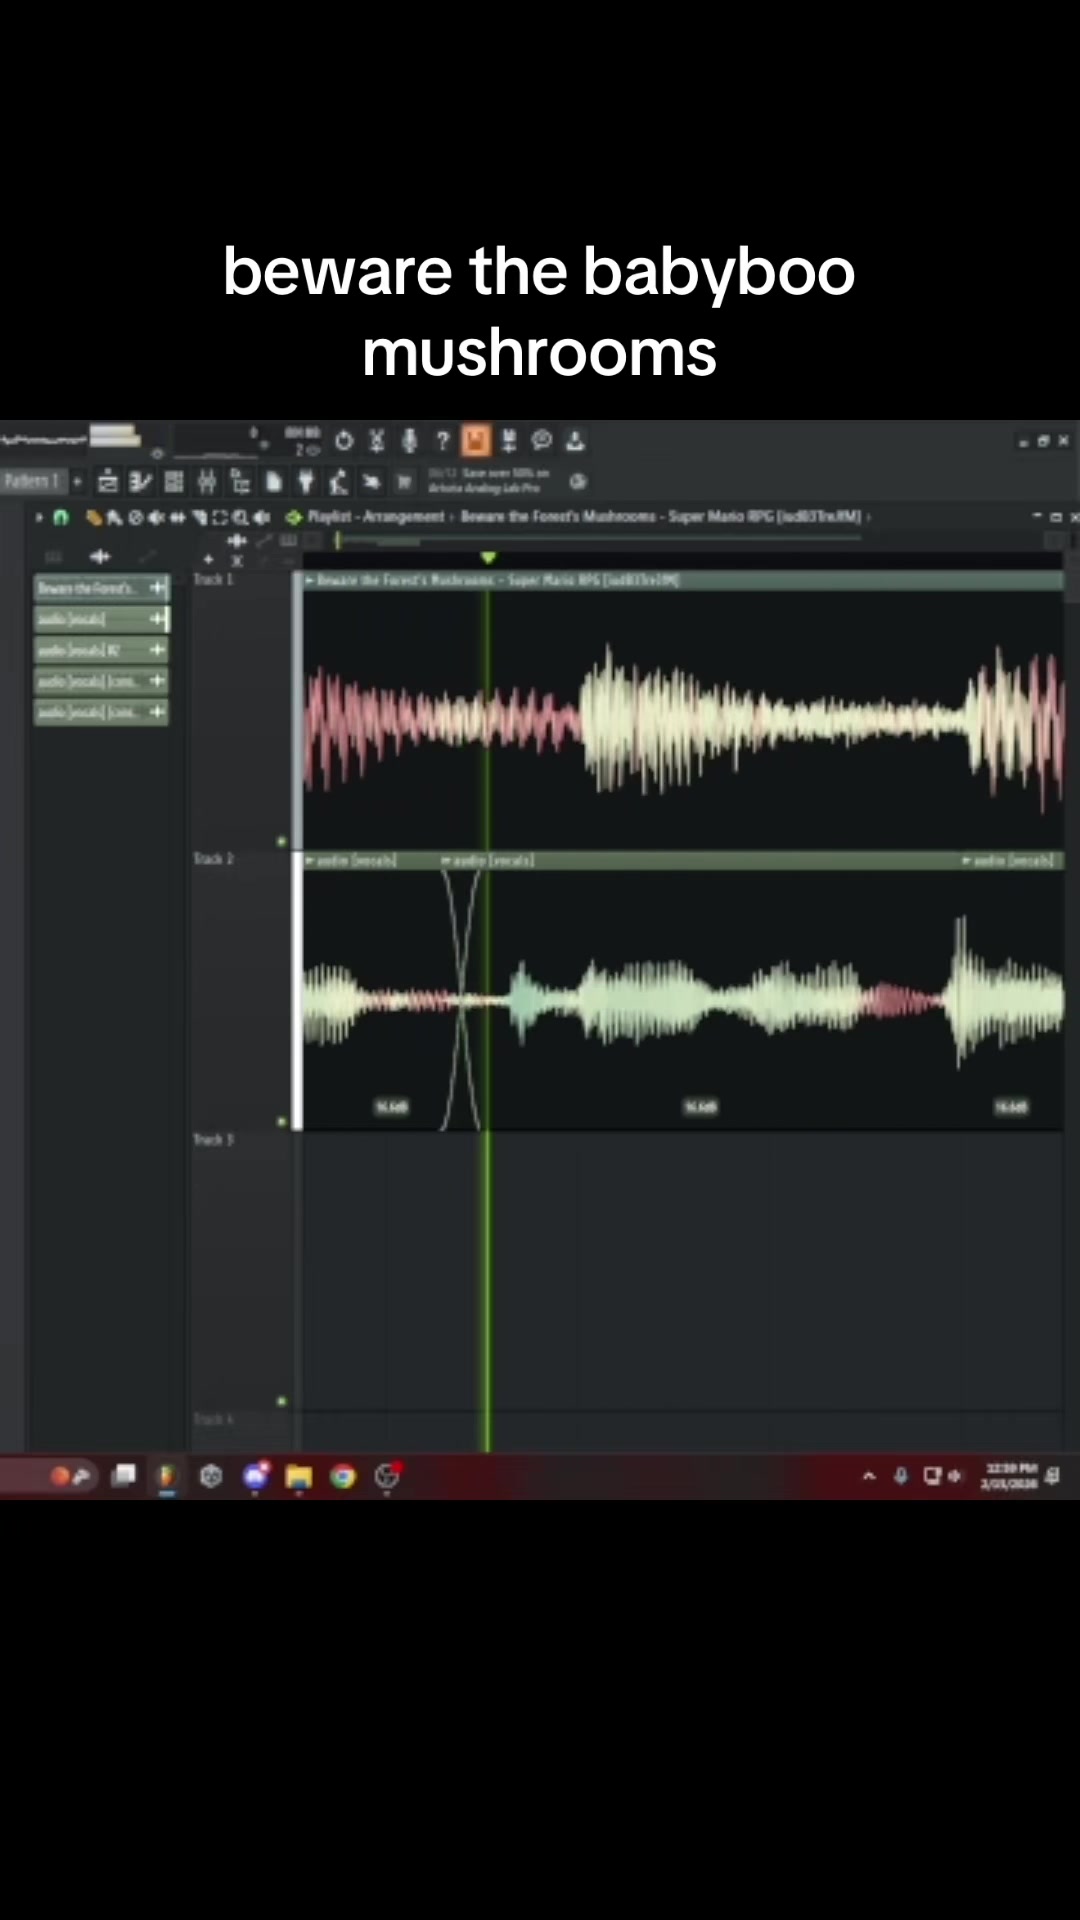
Task: Click the circular undo history icon
Action: [x=344, y=441]
